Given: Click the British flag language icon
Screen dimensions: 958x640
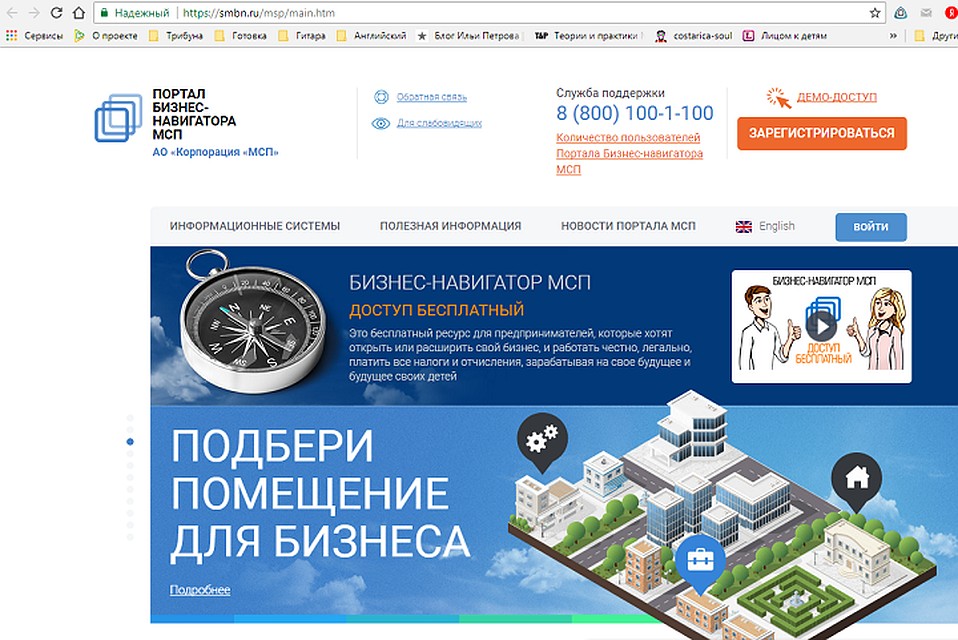Looking at the screenshot, I should 744,227.
